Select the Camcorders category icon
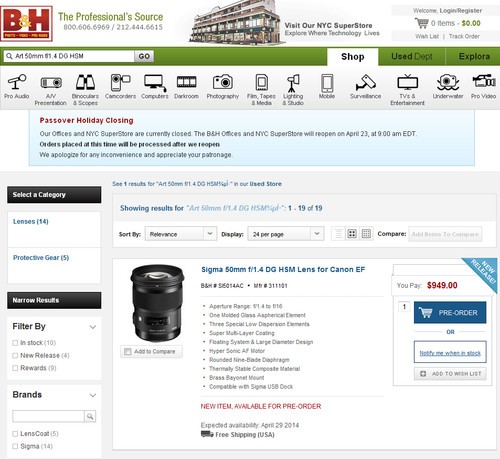The width and height of the screenshot is (500, 459). (120, 82)
